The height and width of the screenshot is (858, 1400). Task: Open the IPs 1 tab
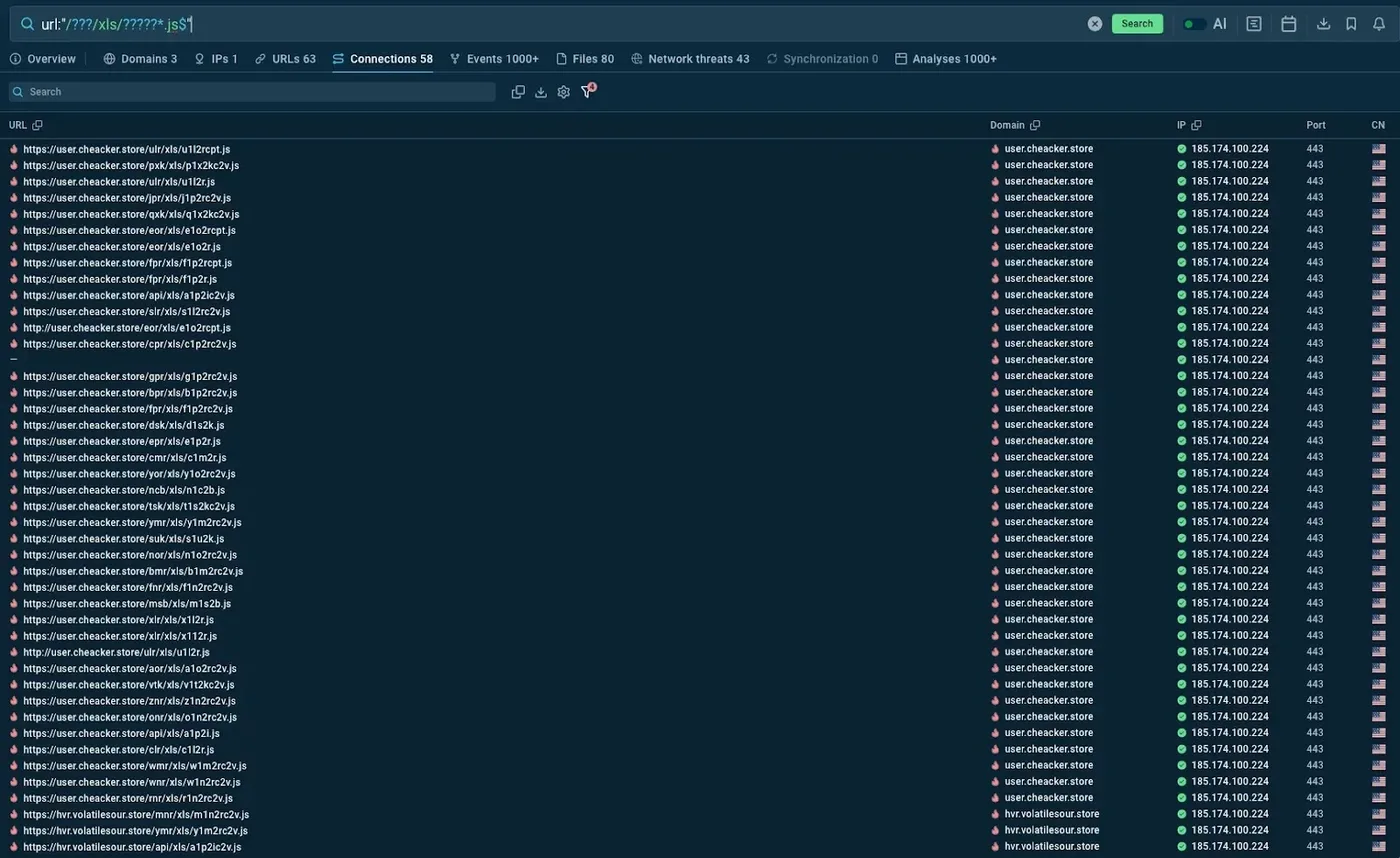pos(216,59)
